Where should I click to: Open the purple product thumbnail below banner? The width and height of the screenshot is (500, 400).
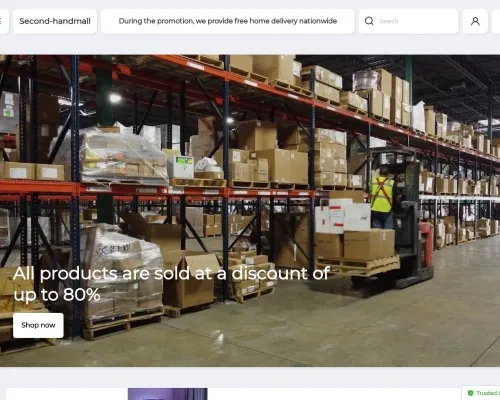pyautogui.click(x=168, y=394)
